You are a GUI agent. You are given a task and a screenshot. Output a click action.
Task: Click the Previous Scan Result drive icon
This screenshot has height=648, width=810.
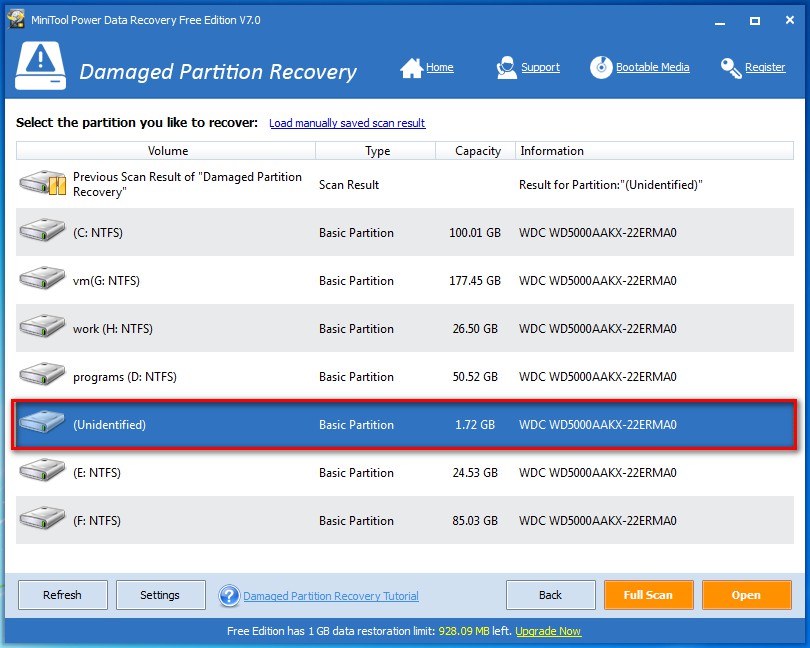pyautogui.click(x=42, y=185)
